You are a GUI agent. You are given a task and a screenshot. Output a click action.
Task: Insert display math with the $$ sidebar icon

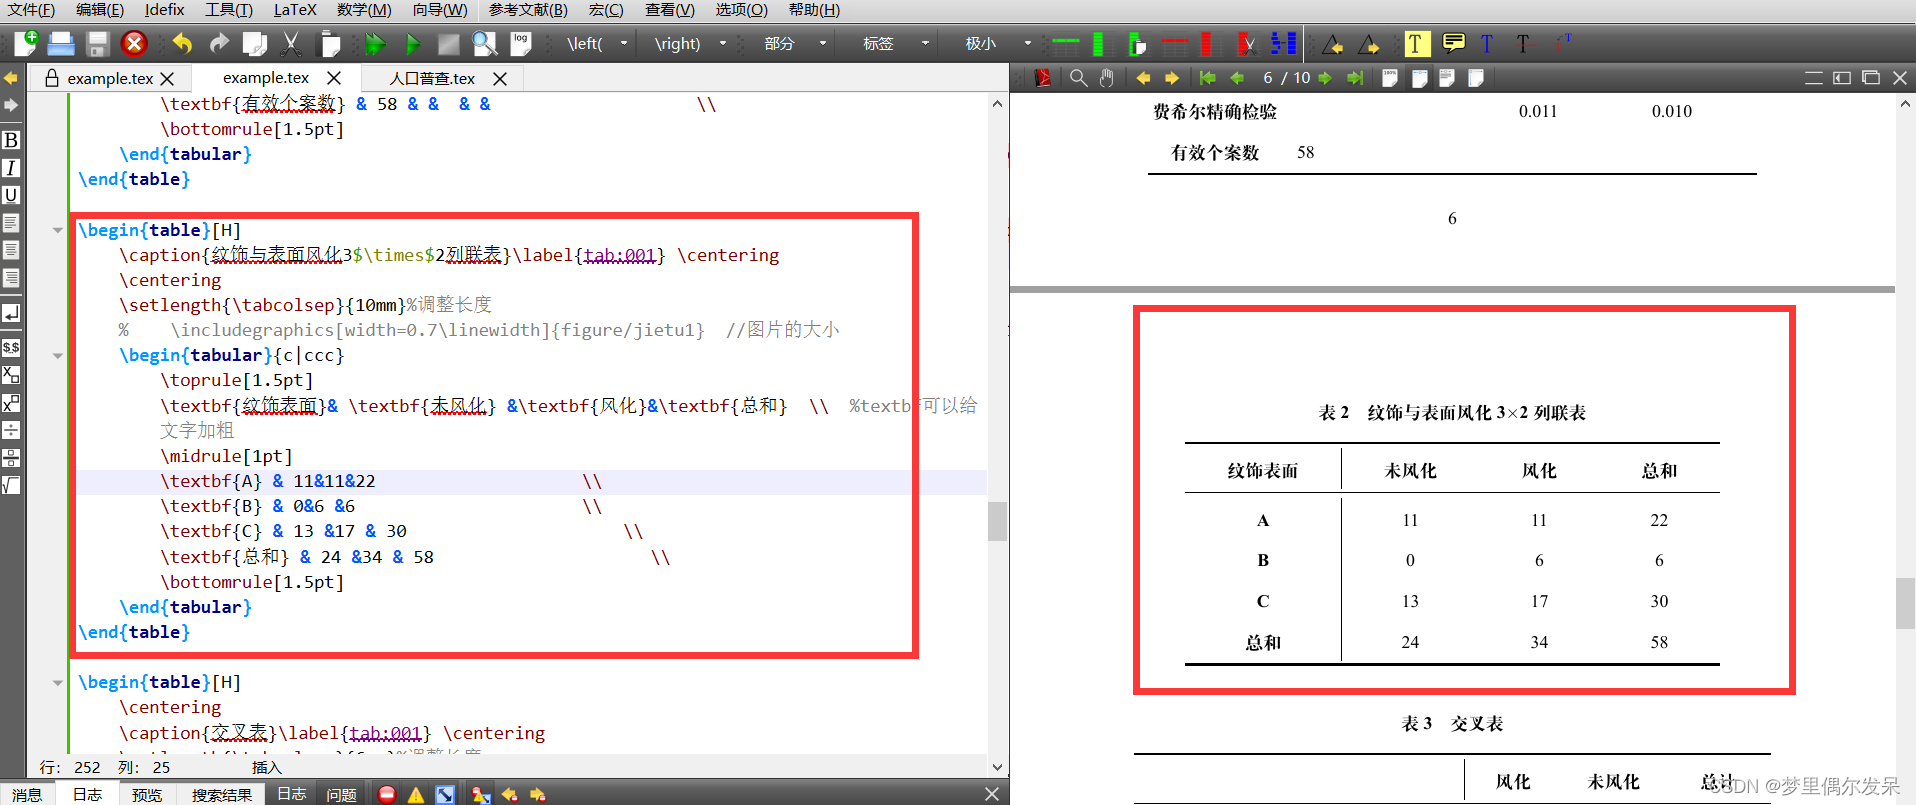click(x=11, y=348)
